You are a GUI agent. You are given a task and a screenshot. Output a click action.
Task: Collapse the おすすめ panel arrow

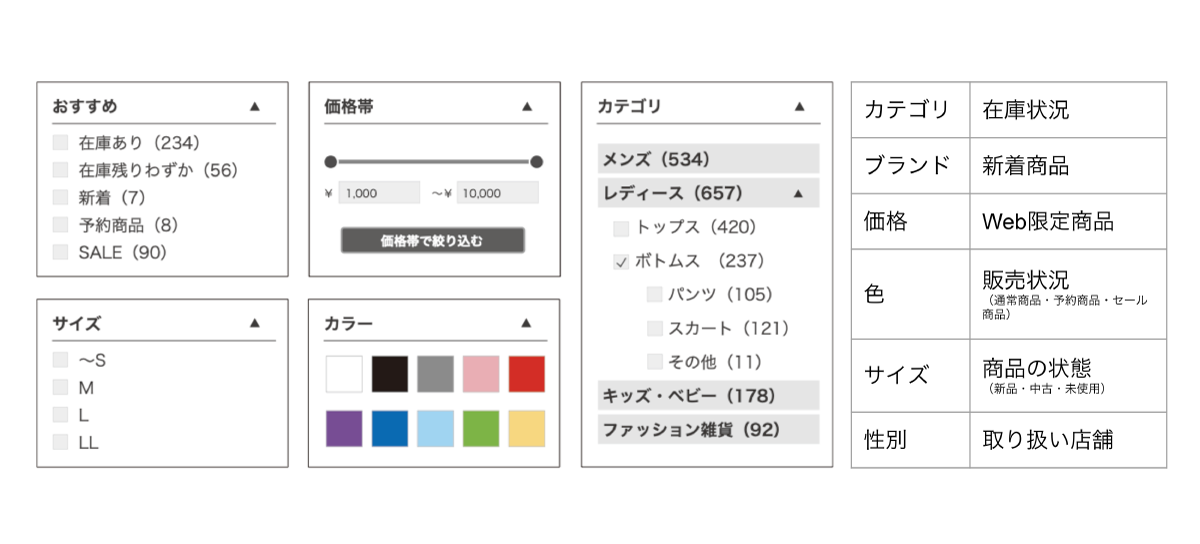point(254,105)
